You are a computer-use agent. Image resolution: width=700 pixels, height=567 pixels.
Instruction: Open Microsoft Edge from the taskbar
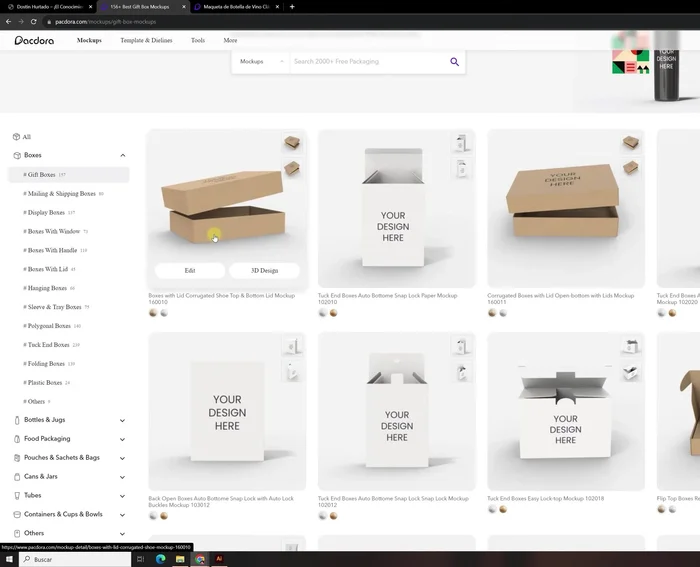[160, 559]
